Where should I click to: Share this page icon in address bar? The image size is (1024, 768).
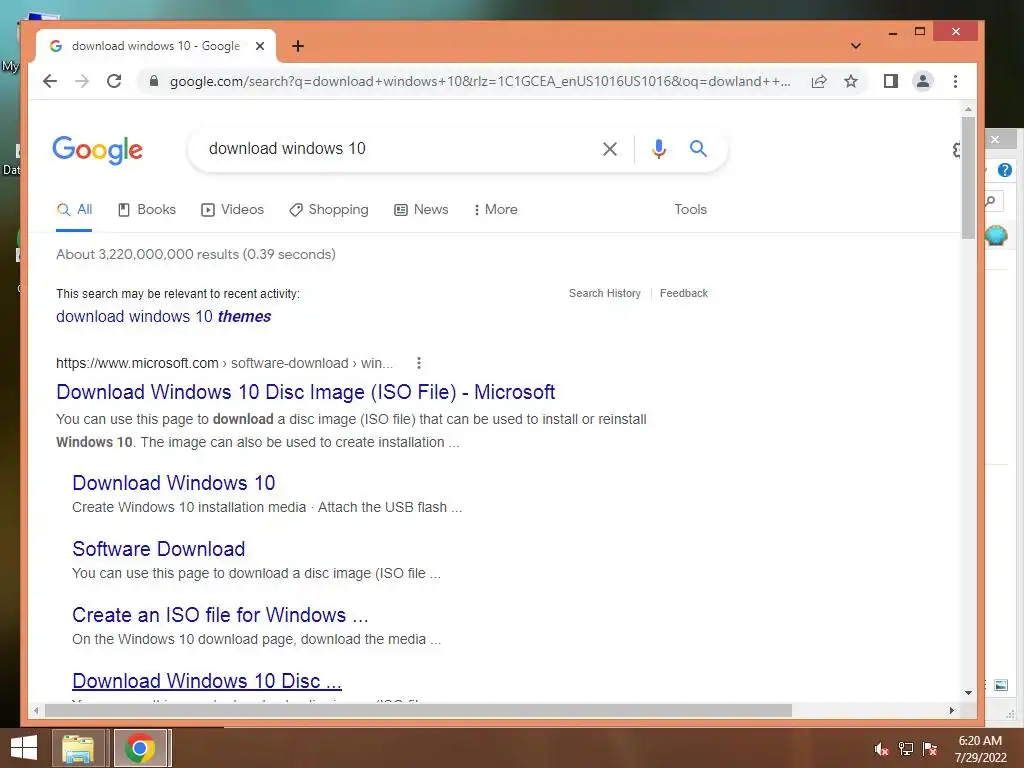pyautogui.click(x=819, y=81)
